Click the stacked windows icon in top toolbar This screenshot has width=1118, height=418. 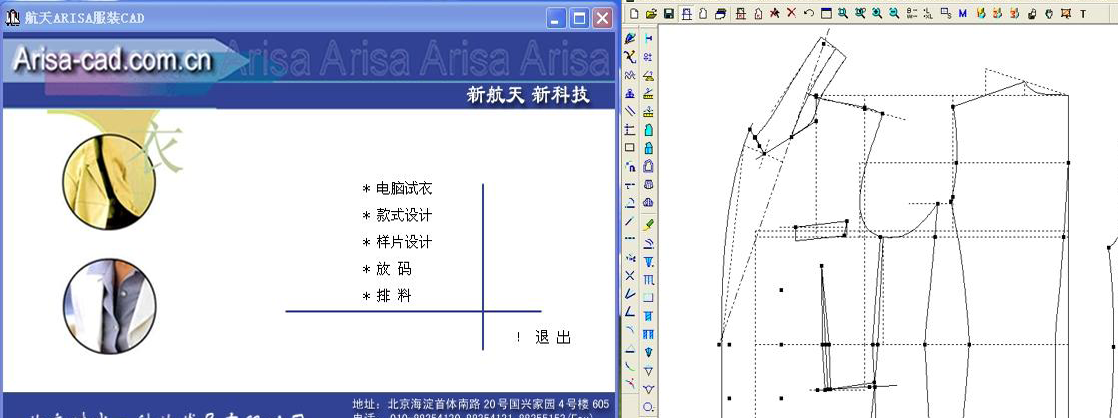click(721, 14)
